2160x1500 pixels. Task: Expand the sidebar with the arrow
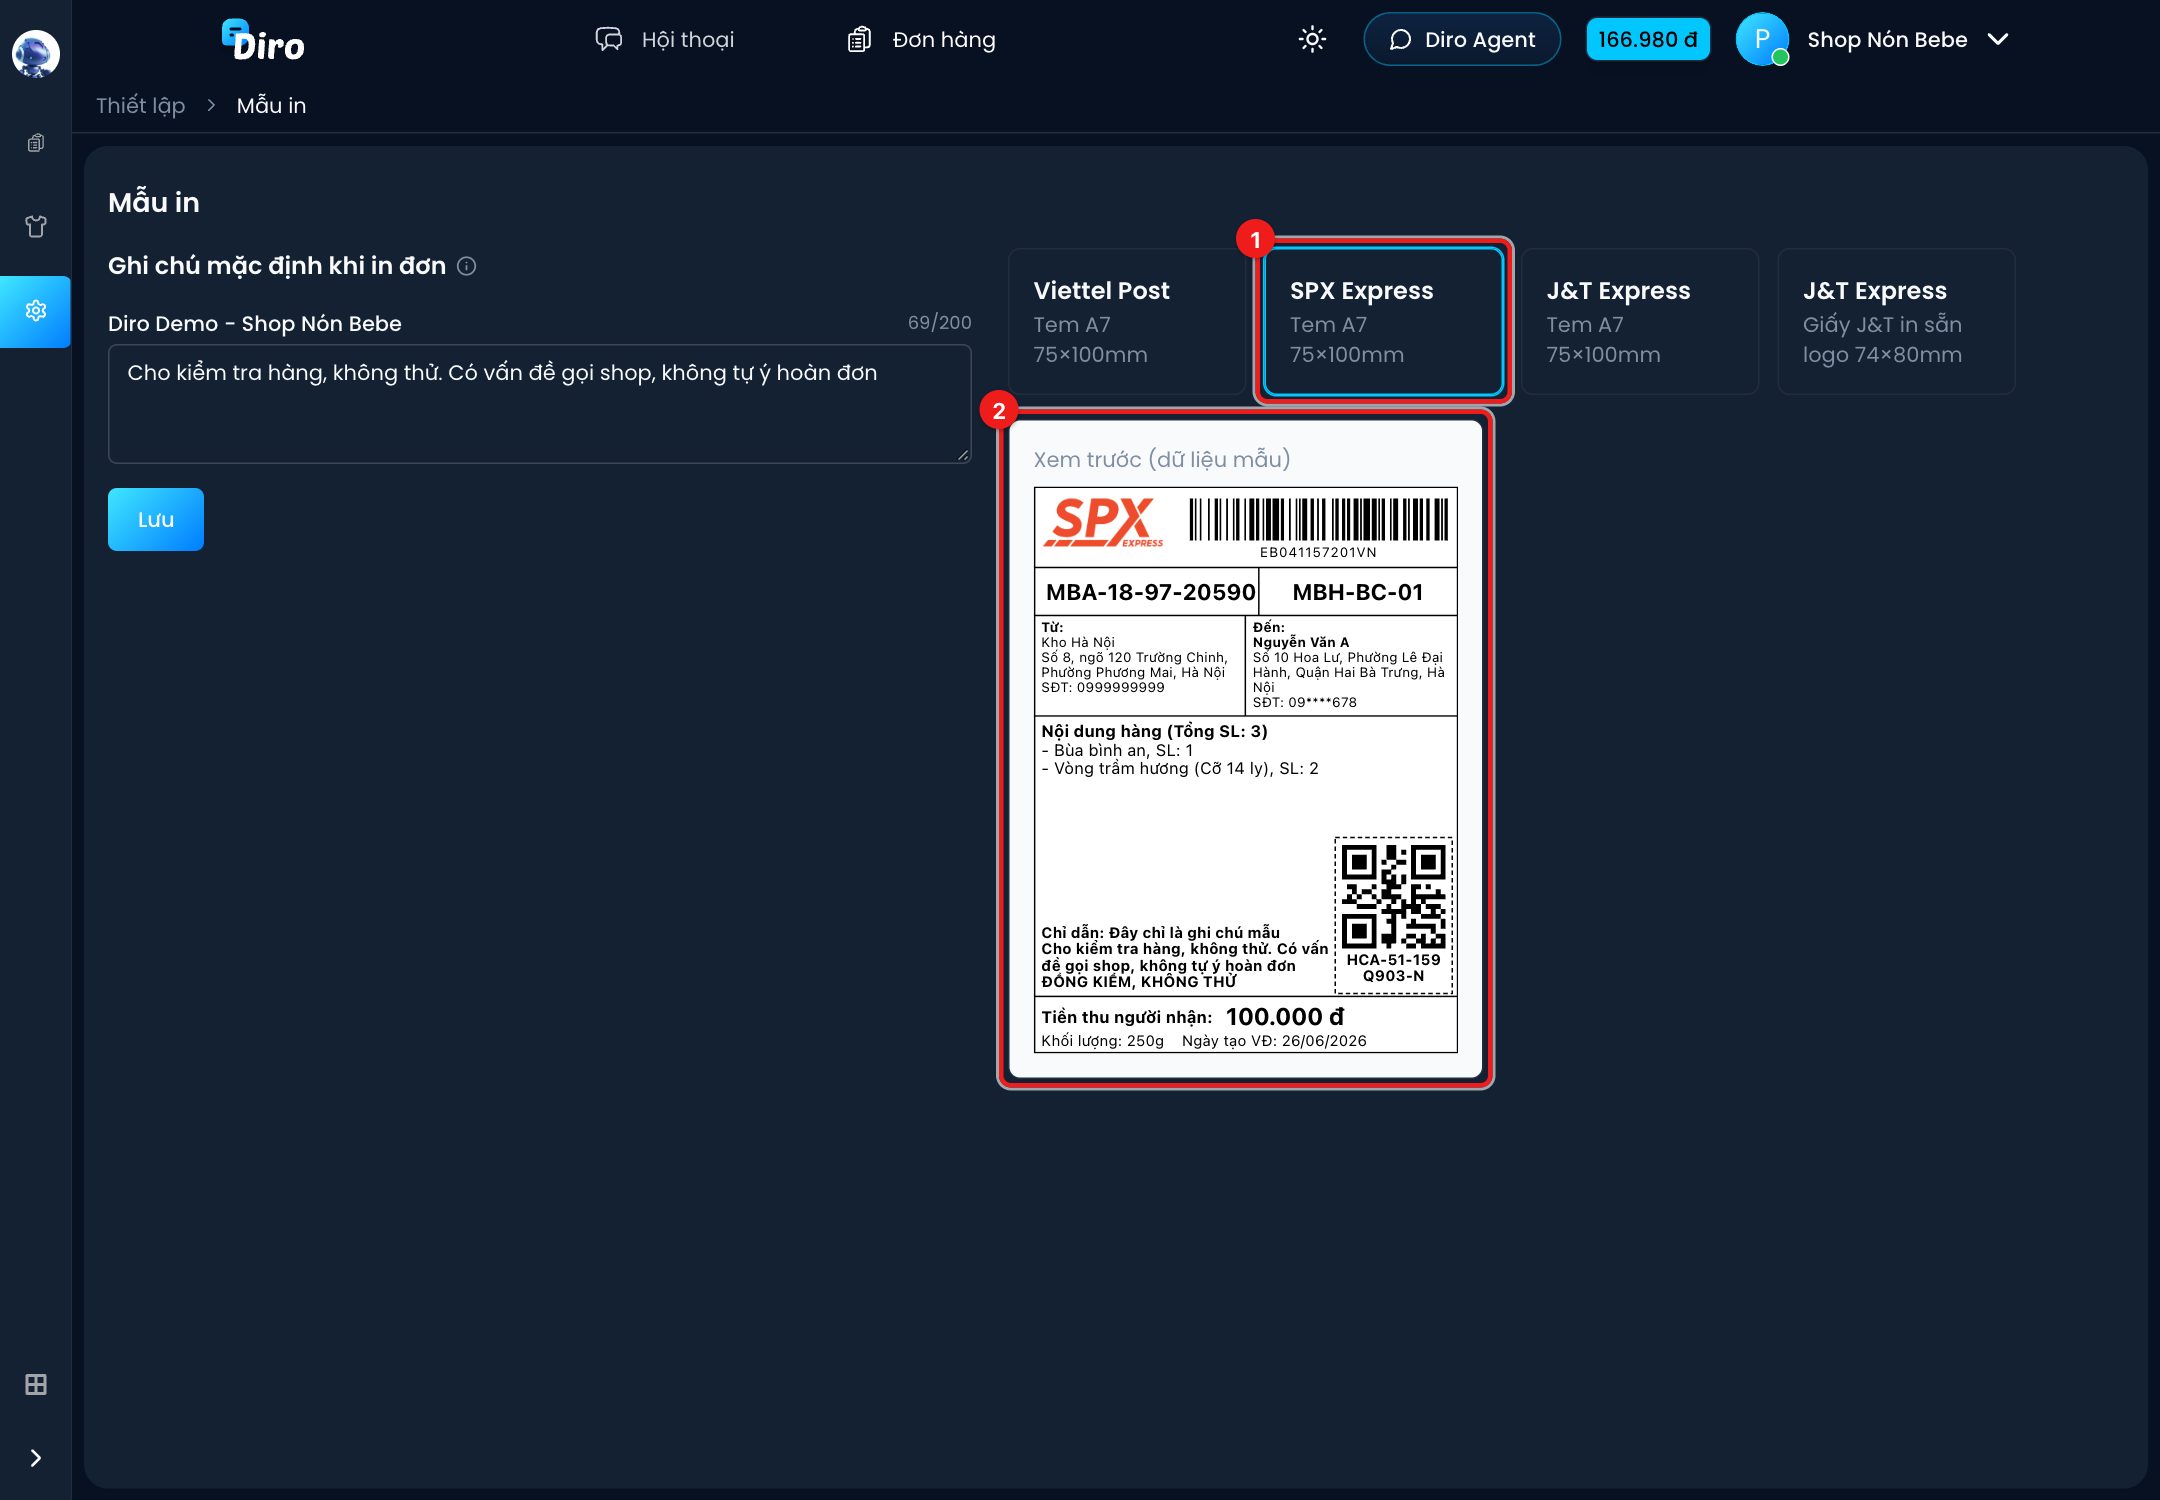(x=35, y=1458)
